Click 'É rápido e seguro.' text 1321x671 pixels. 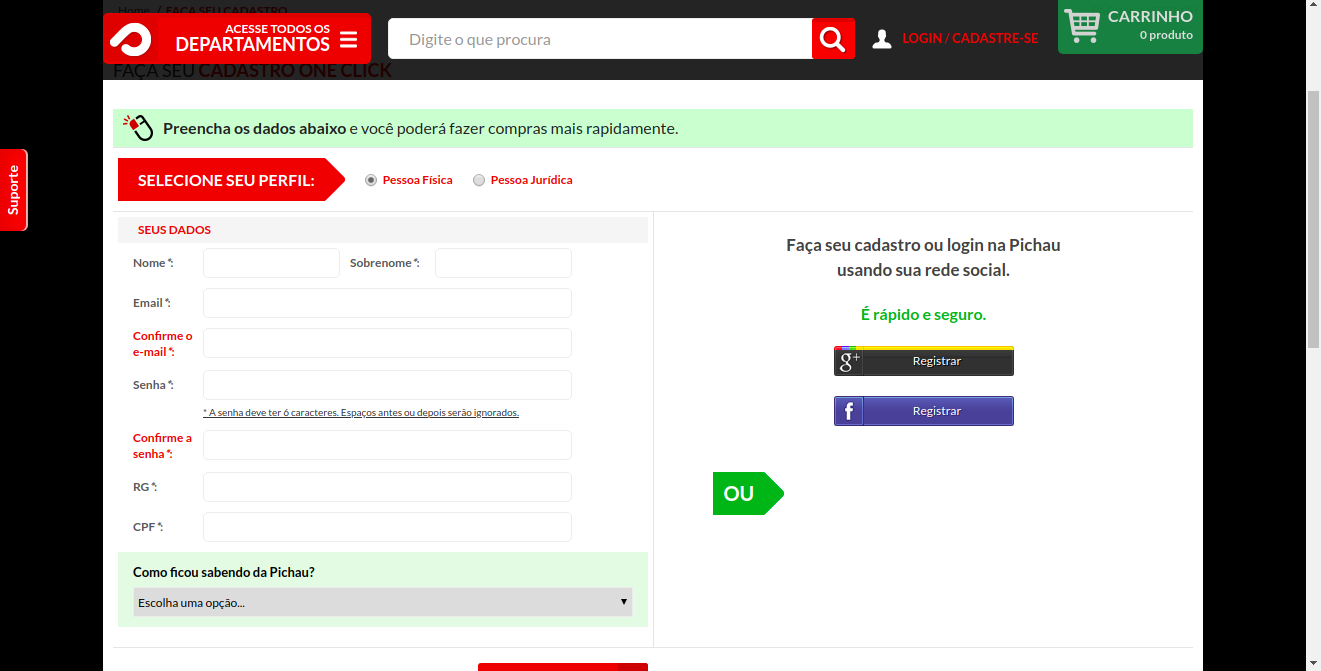(x=923, y=314)
